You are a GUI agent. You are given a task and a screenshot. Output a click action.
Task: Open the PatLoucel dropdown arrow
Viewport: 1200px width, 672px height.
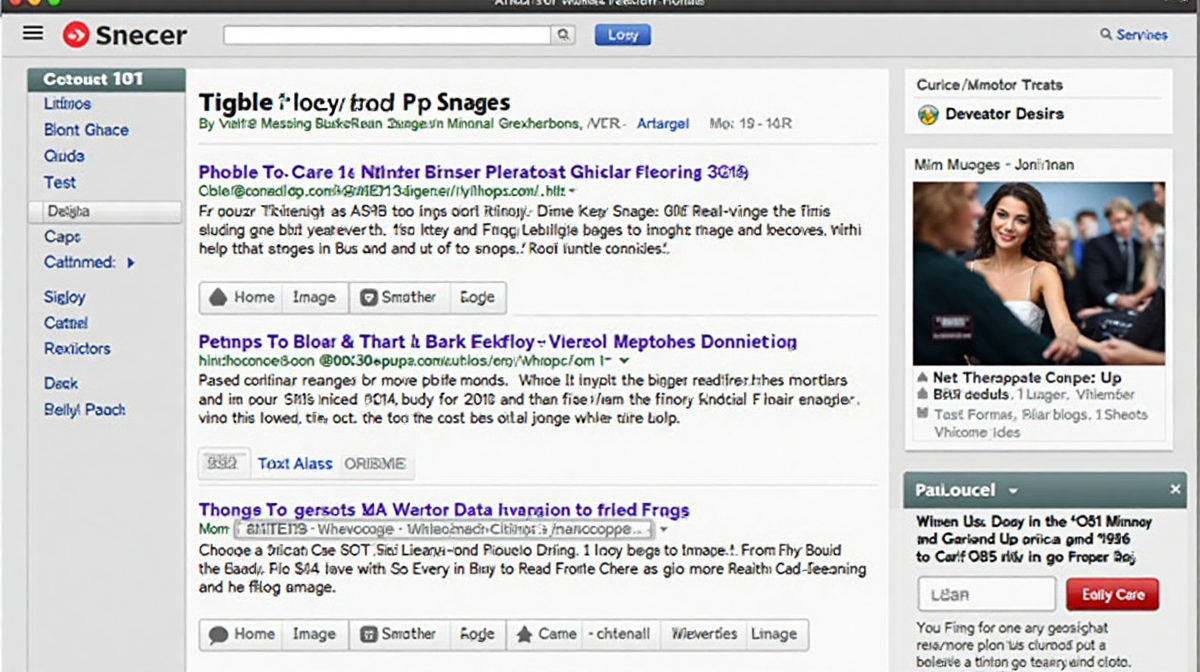(x=1013, y=491)
